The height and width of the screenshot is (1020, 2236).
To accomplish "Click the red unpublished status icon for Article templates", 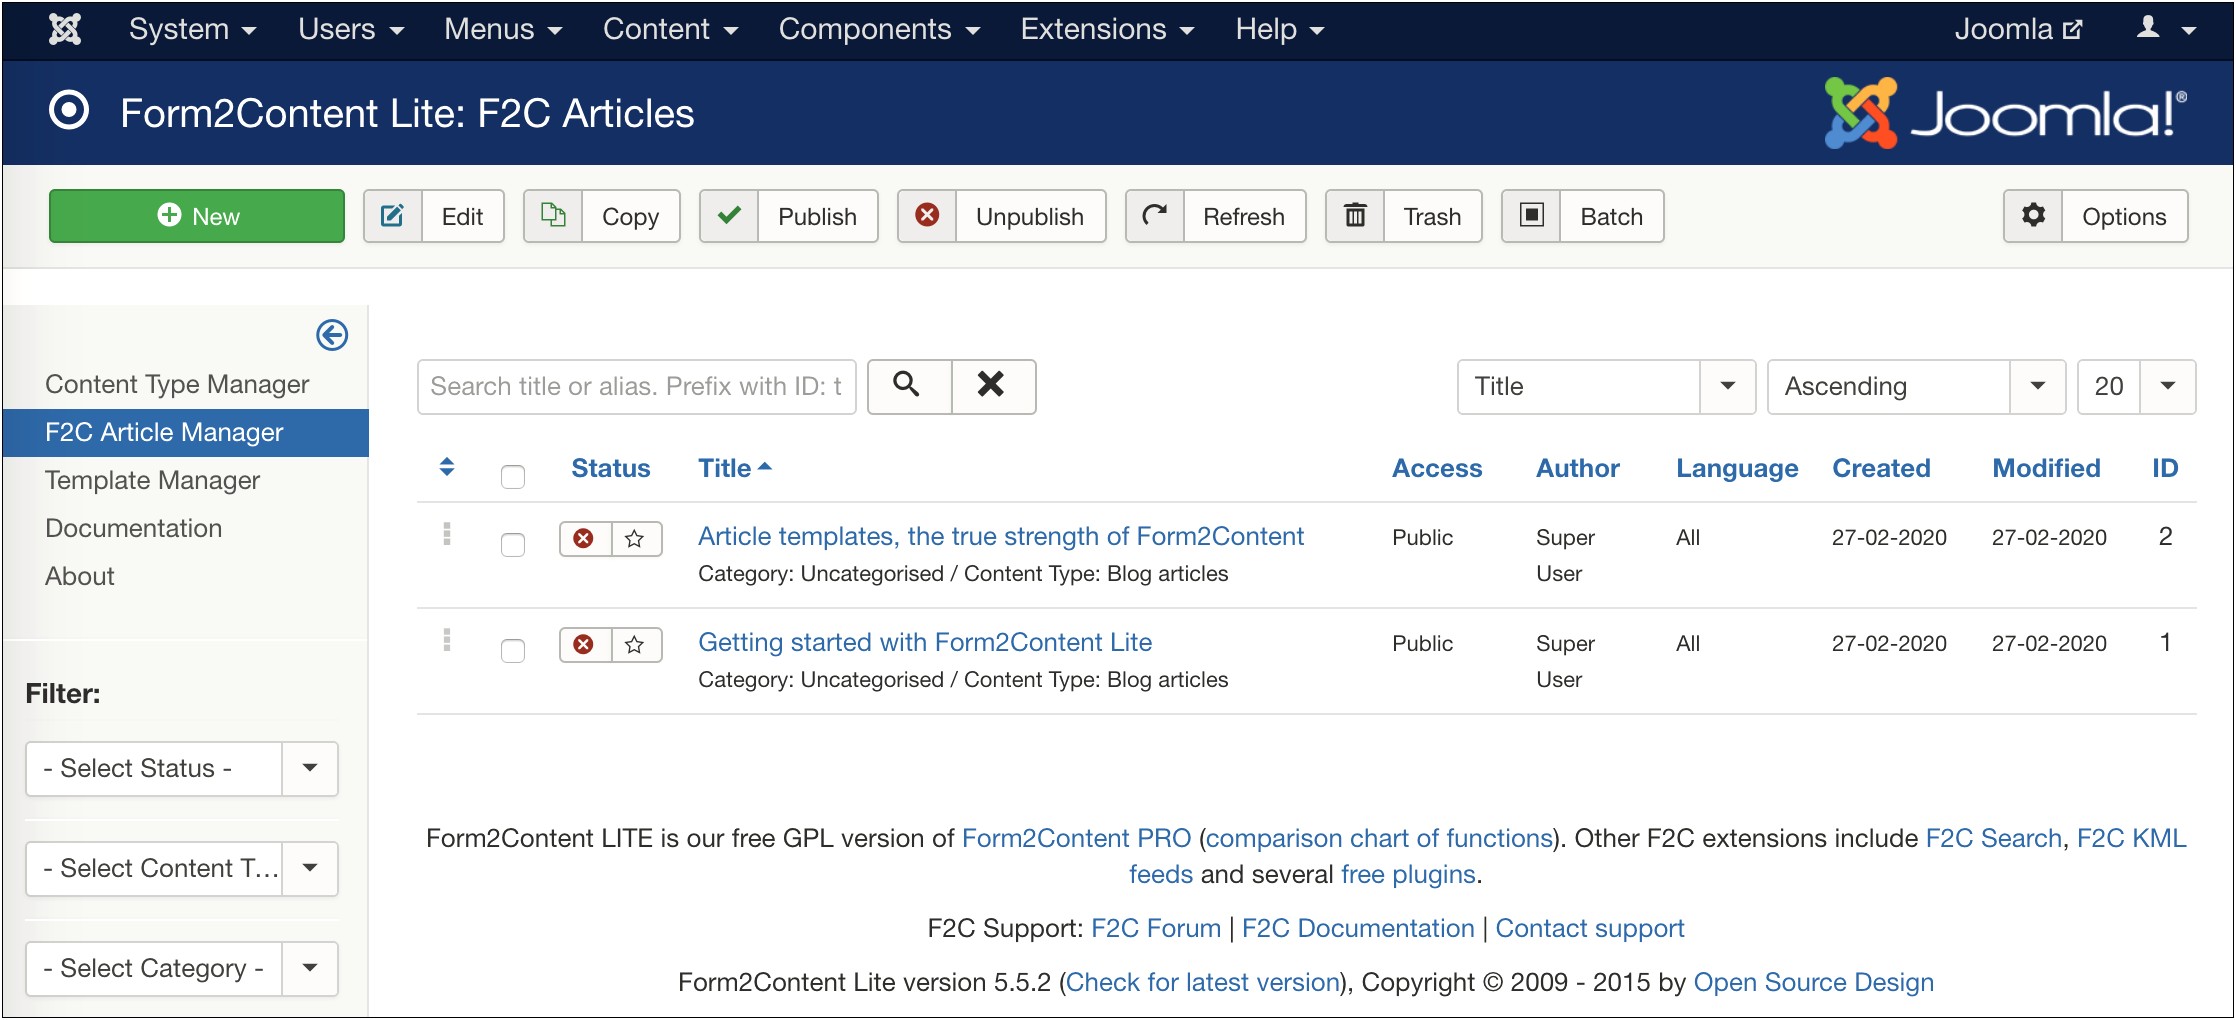I will tap(584, 539).
